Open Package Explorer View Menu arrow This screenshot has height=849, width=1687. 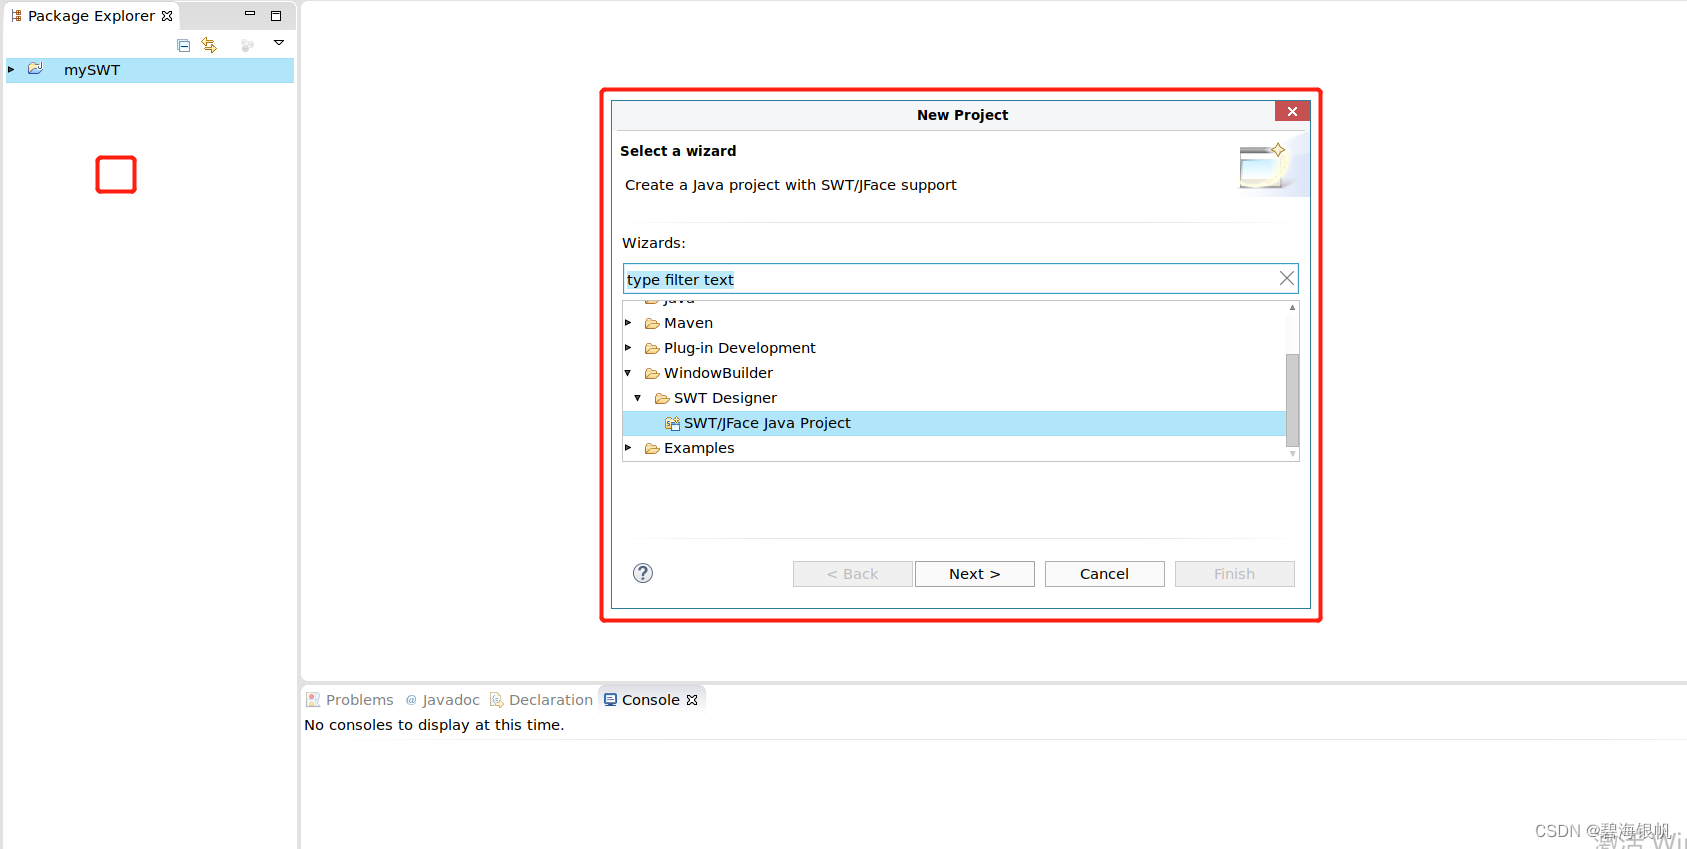tap(279, 43)
